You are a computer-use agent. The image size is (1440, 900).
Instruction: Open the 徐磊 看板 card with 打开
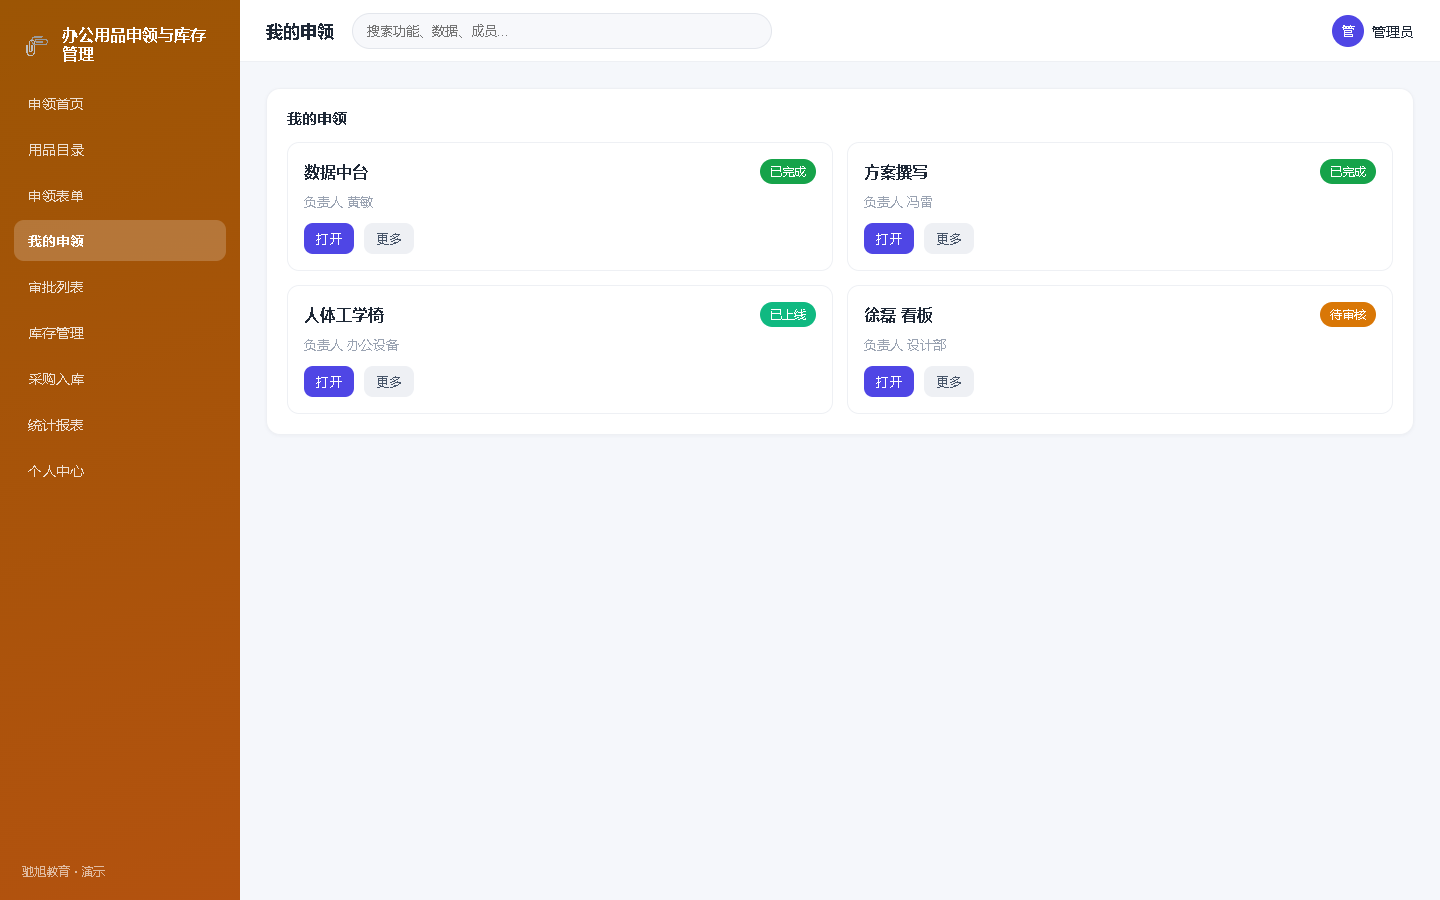(x=889, y=382)
